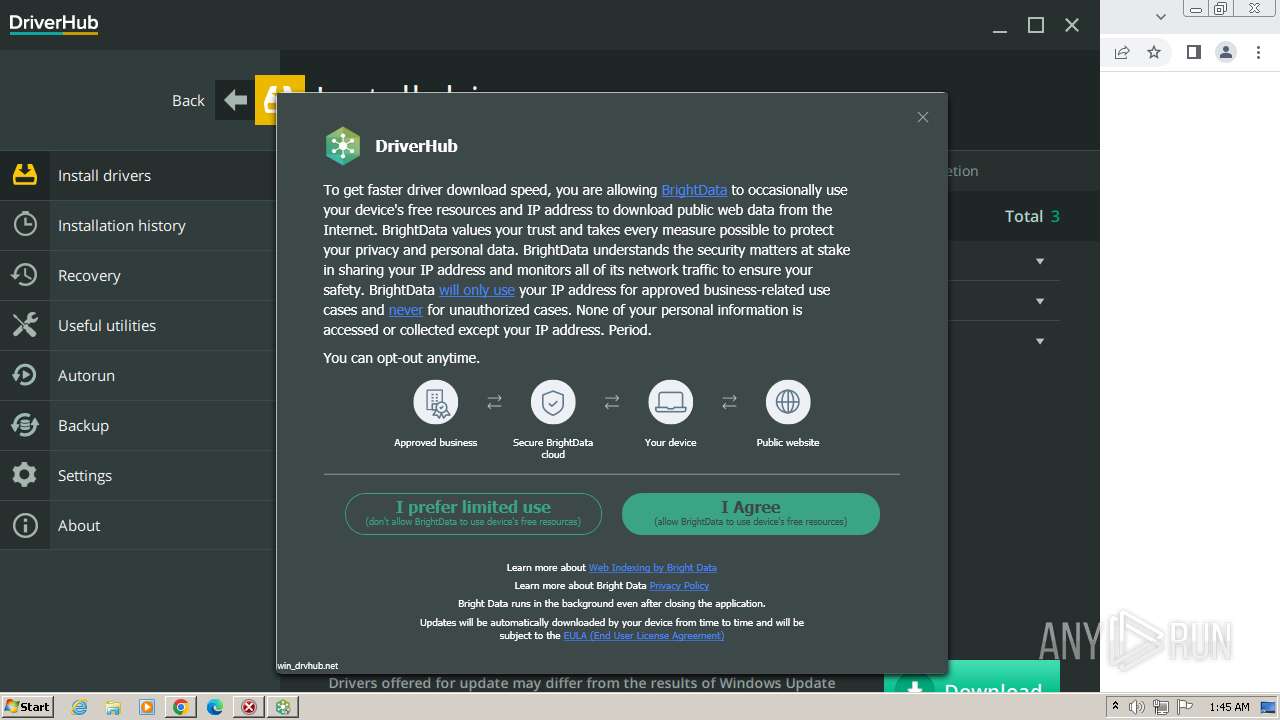Show hidden system tray icons
Screen dimensions: 1280x720
click(1116, 707)
